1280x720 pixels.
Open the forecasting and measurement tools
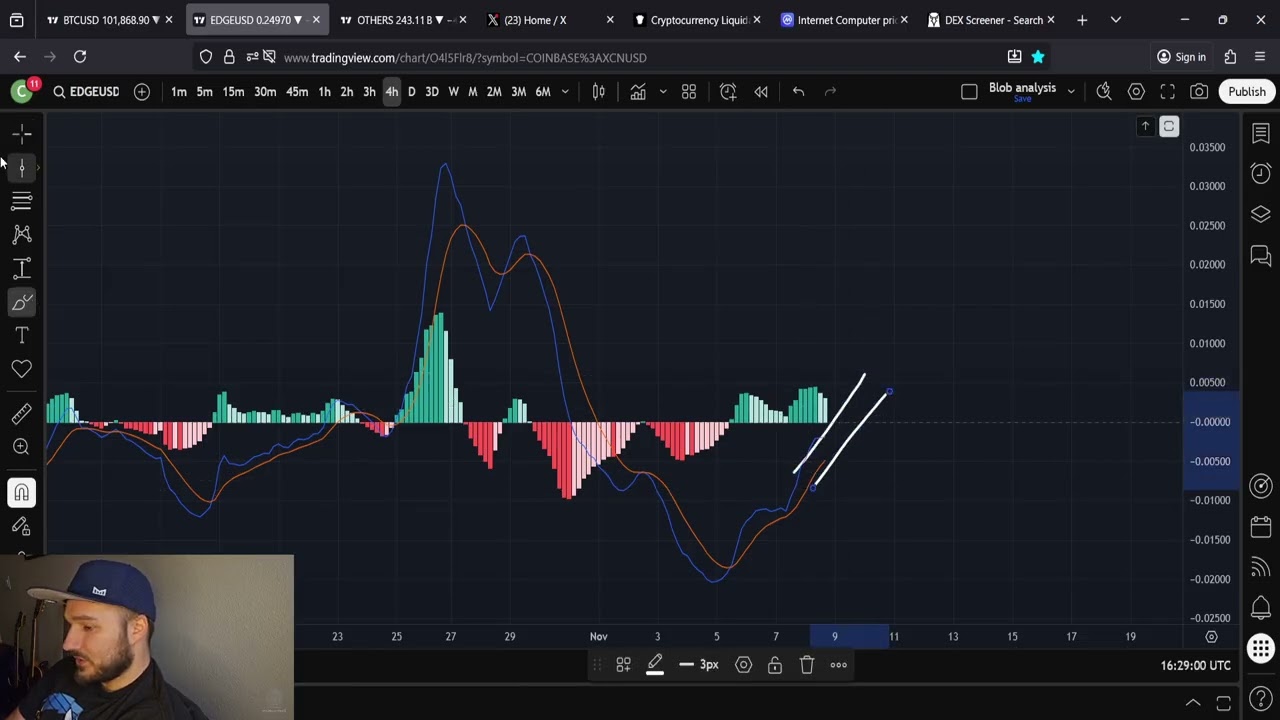22,268
